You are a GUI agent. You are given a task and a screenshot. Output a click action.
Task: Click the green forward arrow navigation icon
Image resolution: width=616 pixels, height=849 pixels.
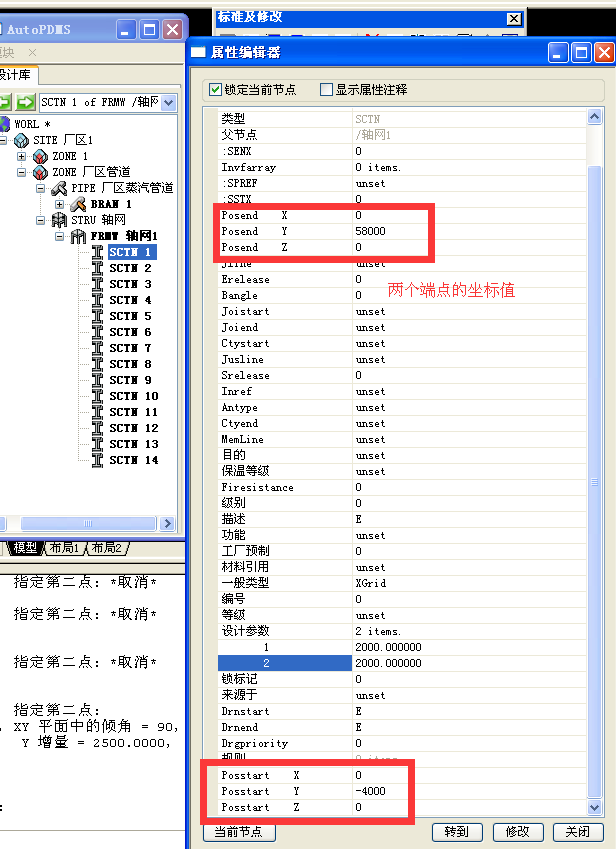click(25, 102)
